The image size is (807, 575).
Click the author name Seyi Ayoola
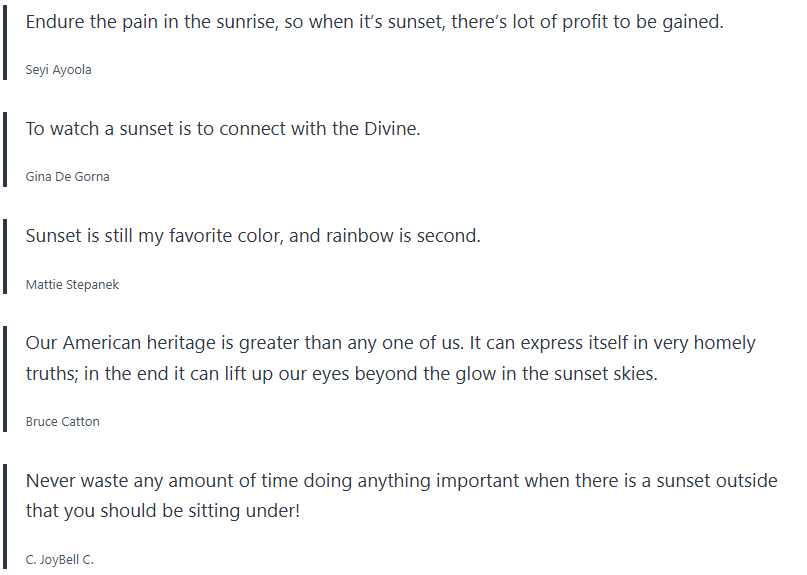point(59,70)
